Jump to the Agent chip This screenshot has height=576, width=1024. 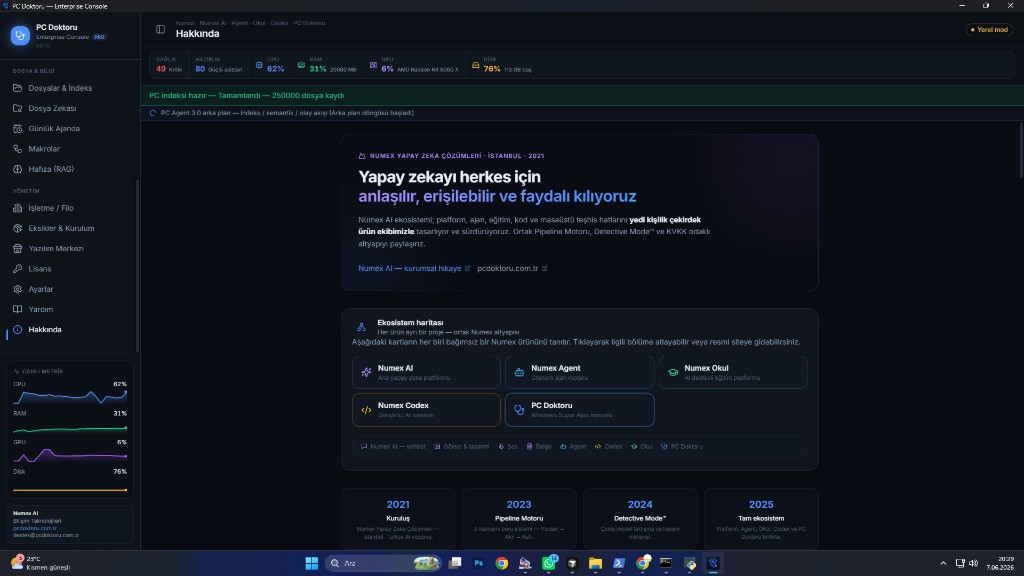tap(573, 447)
